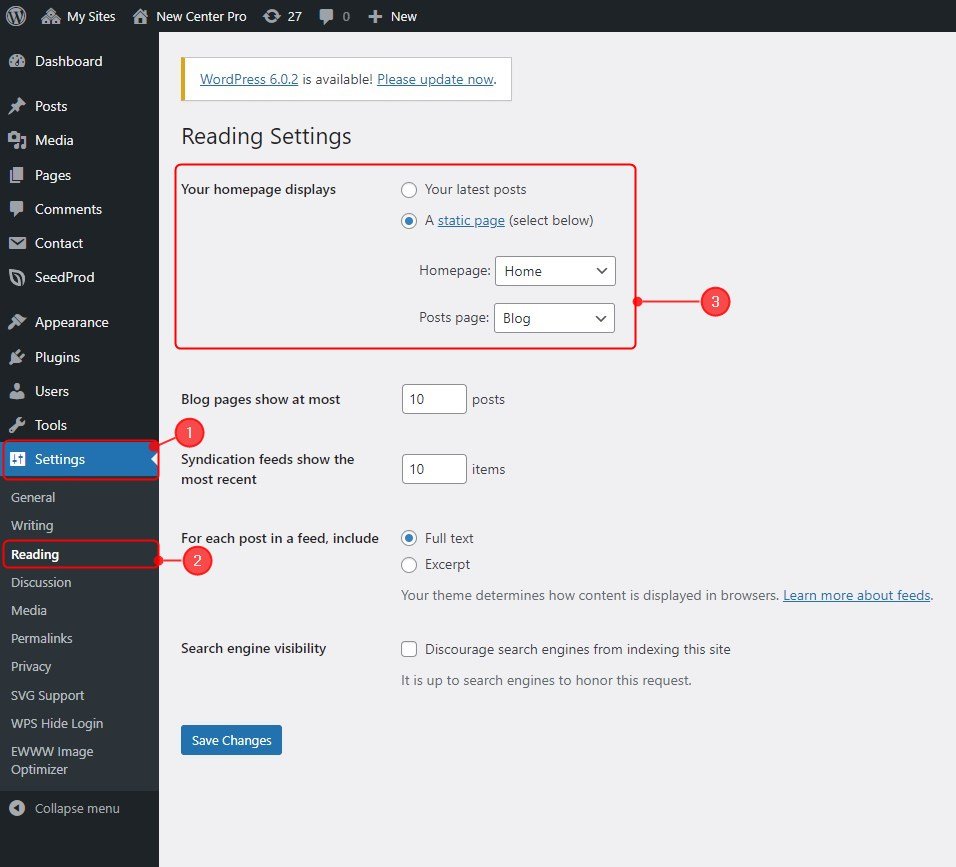The image size is (956, 867).
Task: Click the Collapse menu label
Action: [x=77, y=808]
